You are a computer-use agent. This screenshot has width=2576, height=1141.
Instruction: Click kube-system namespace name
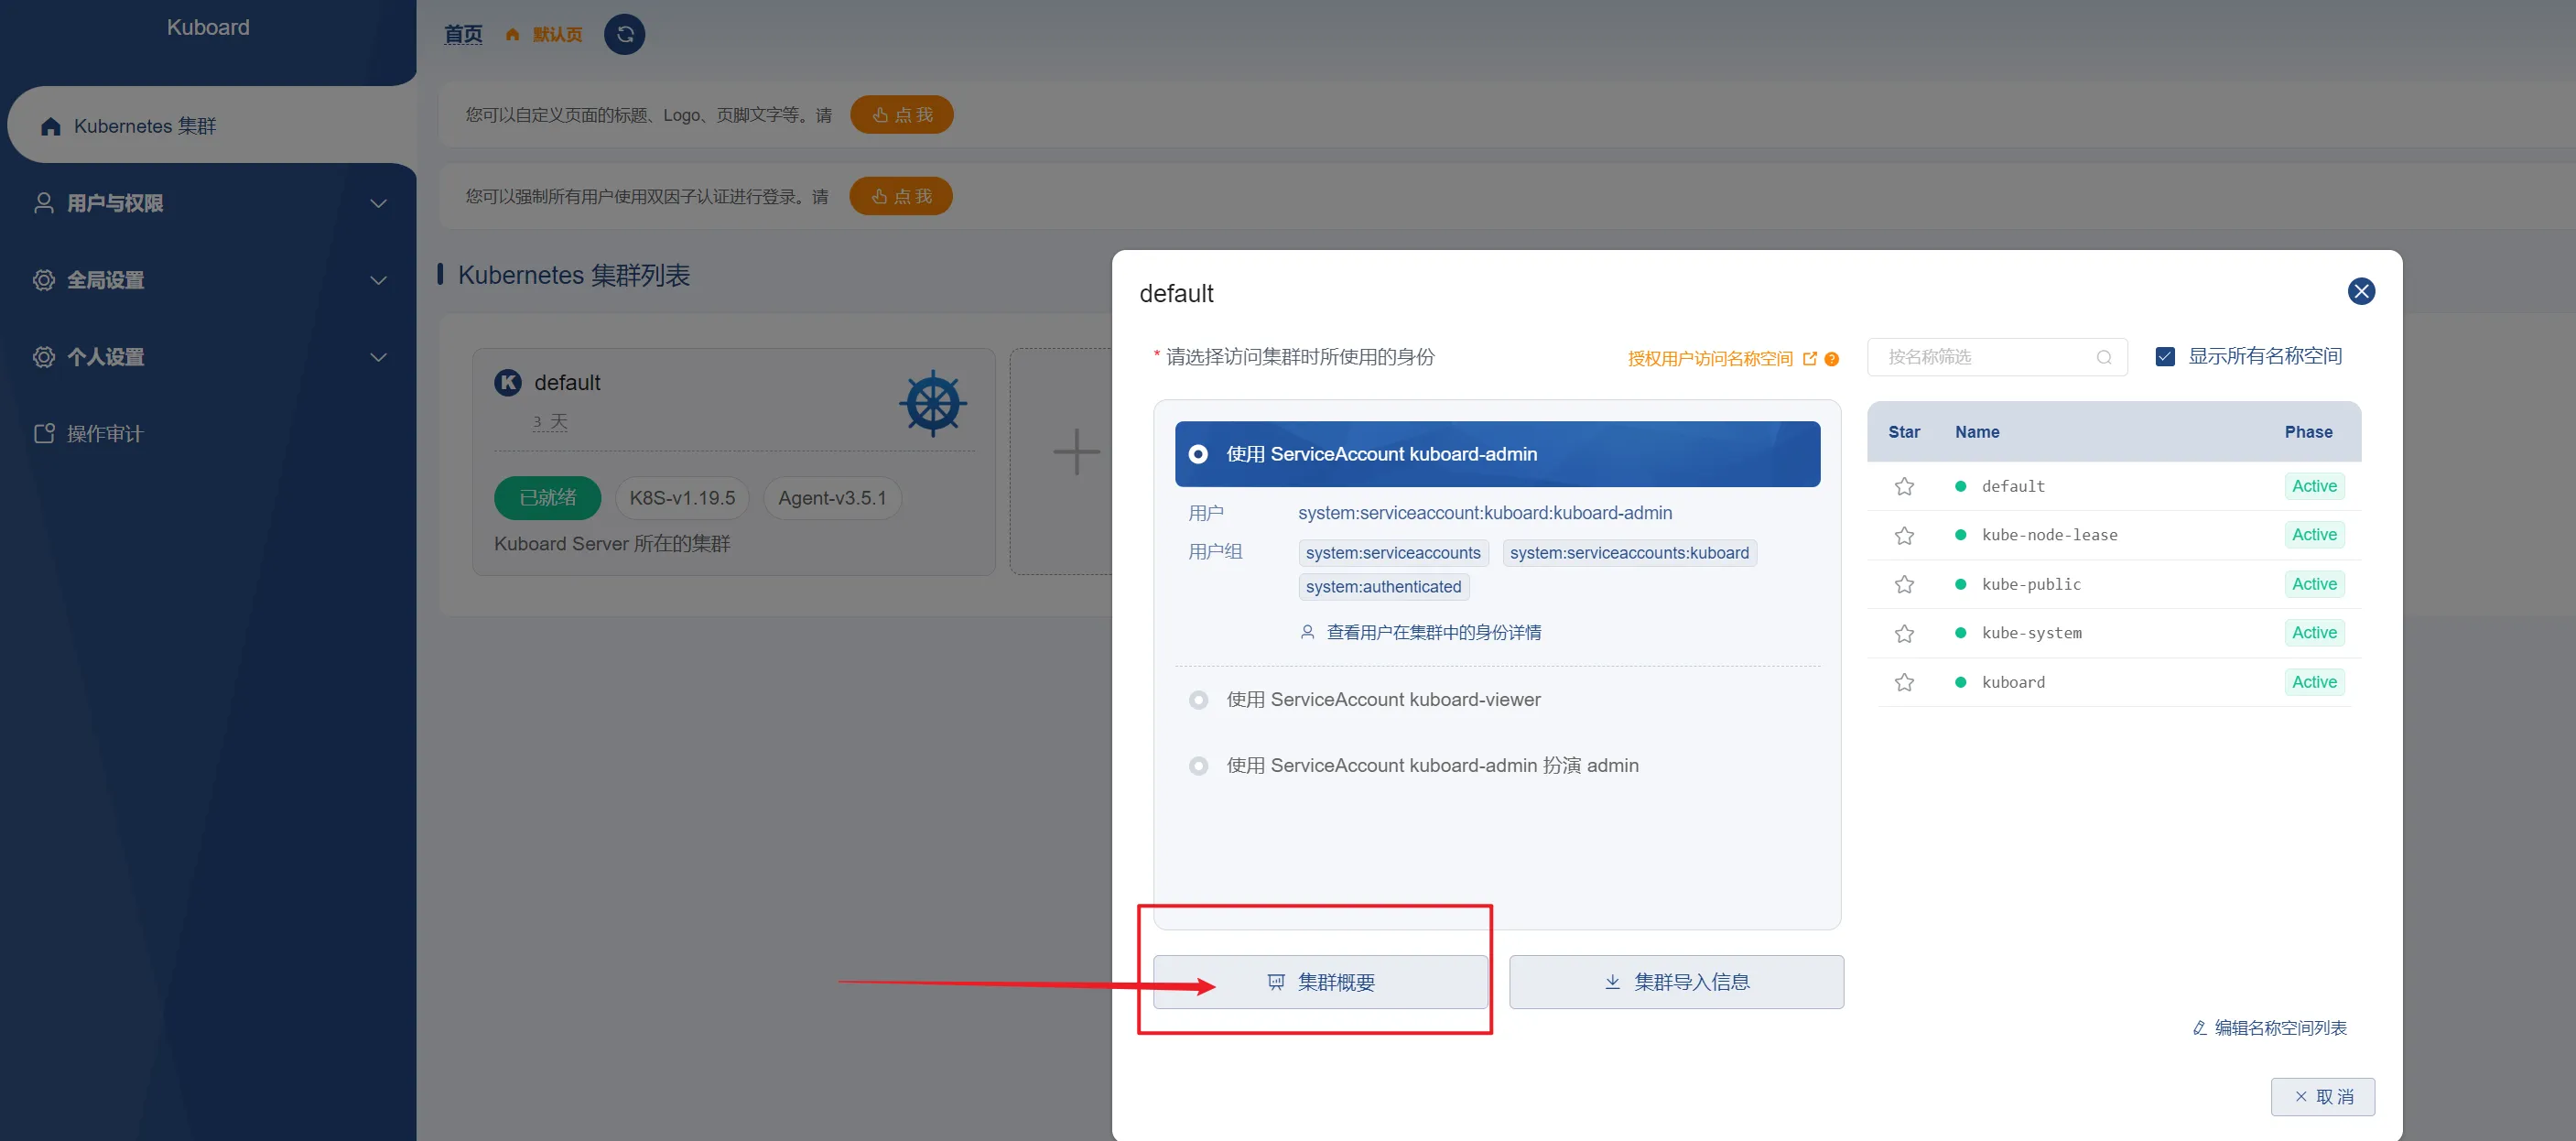tap(2031, 633)
